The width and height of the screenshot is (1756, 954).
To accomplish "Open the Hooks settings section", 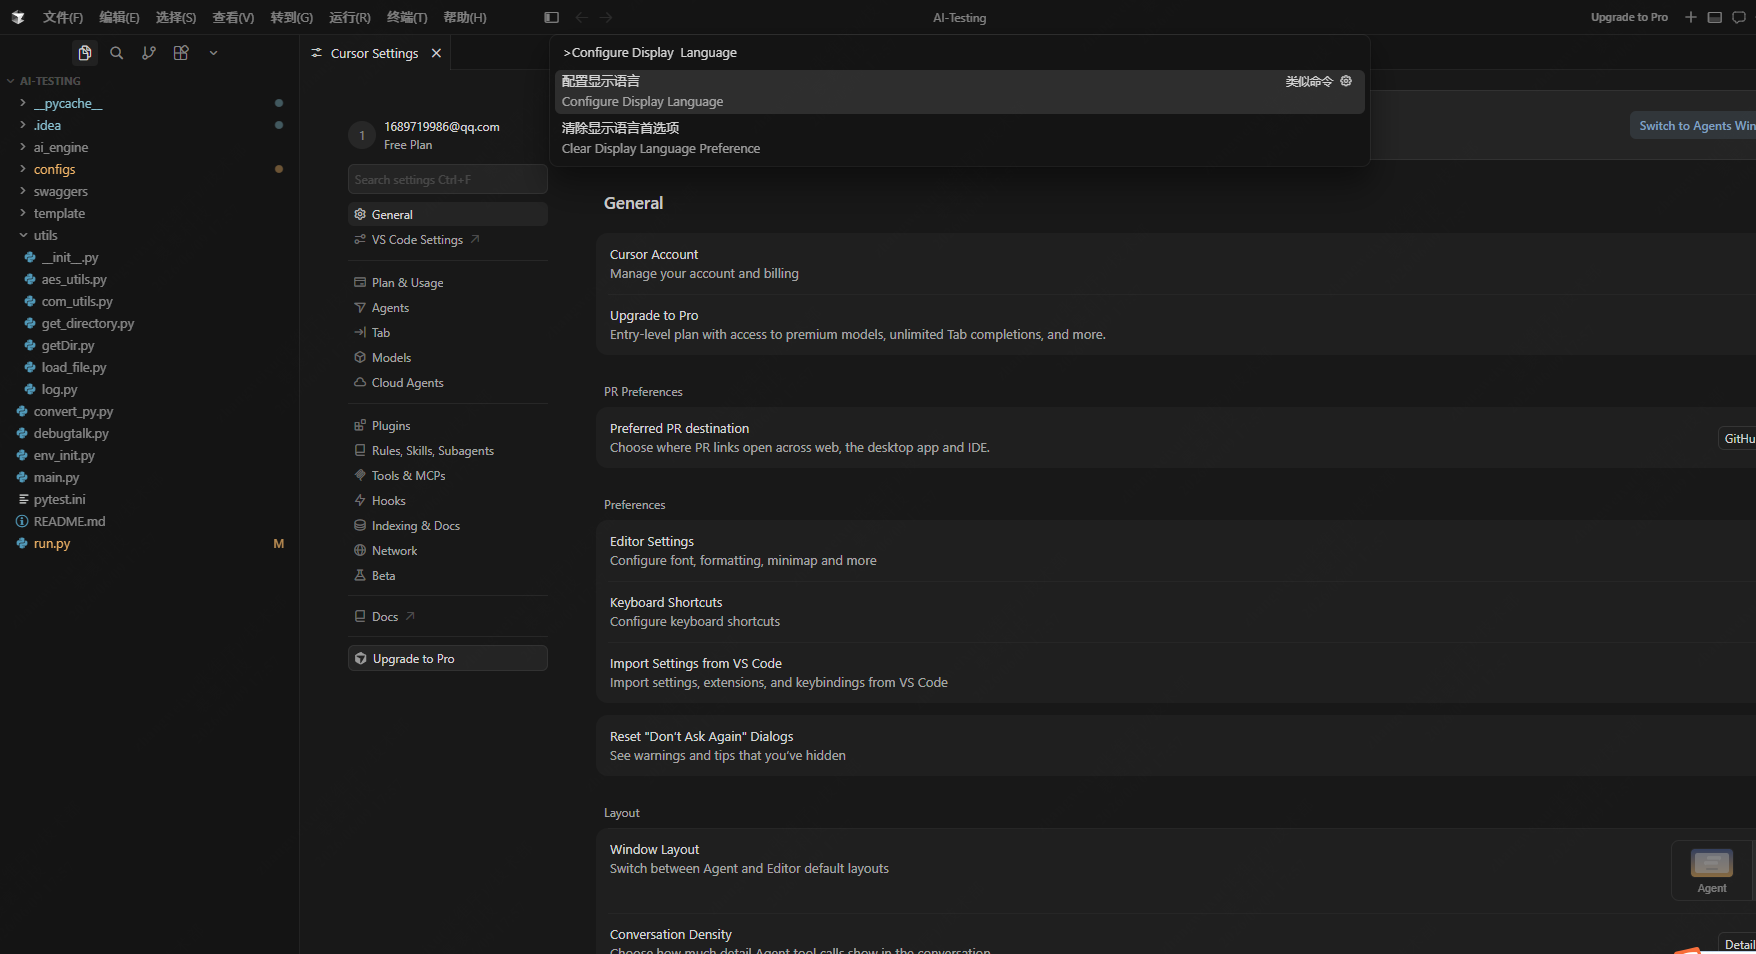I will 448,501.
